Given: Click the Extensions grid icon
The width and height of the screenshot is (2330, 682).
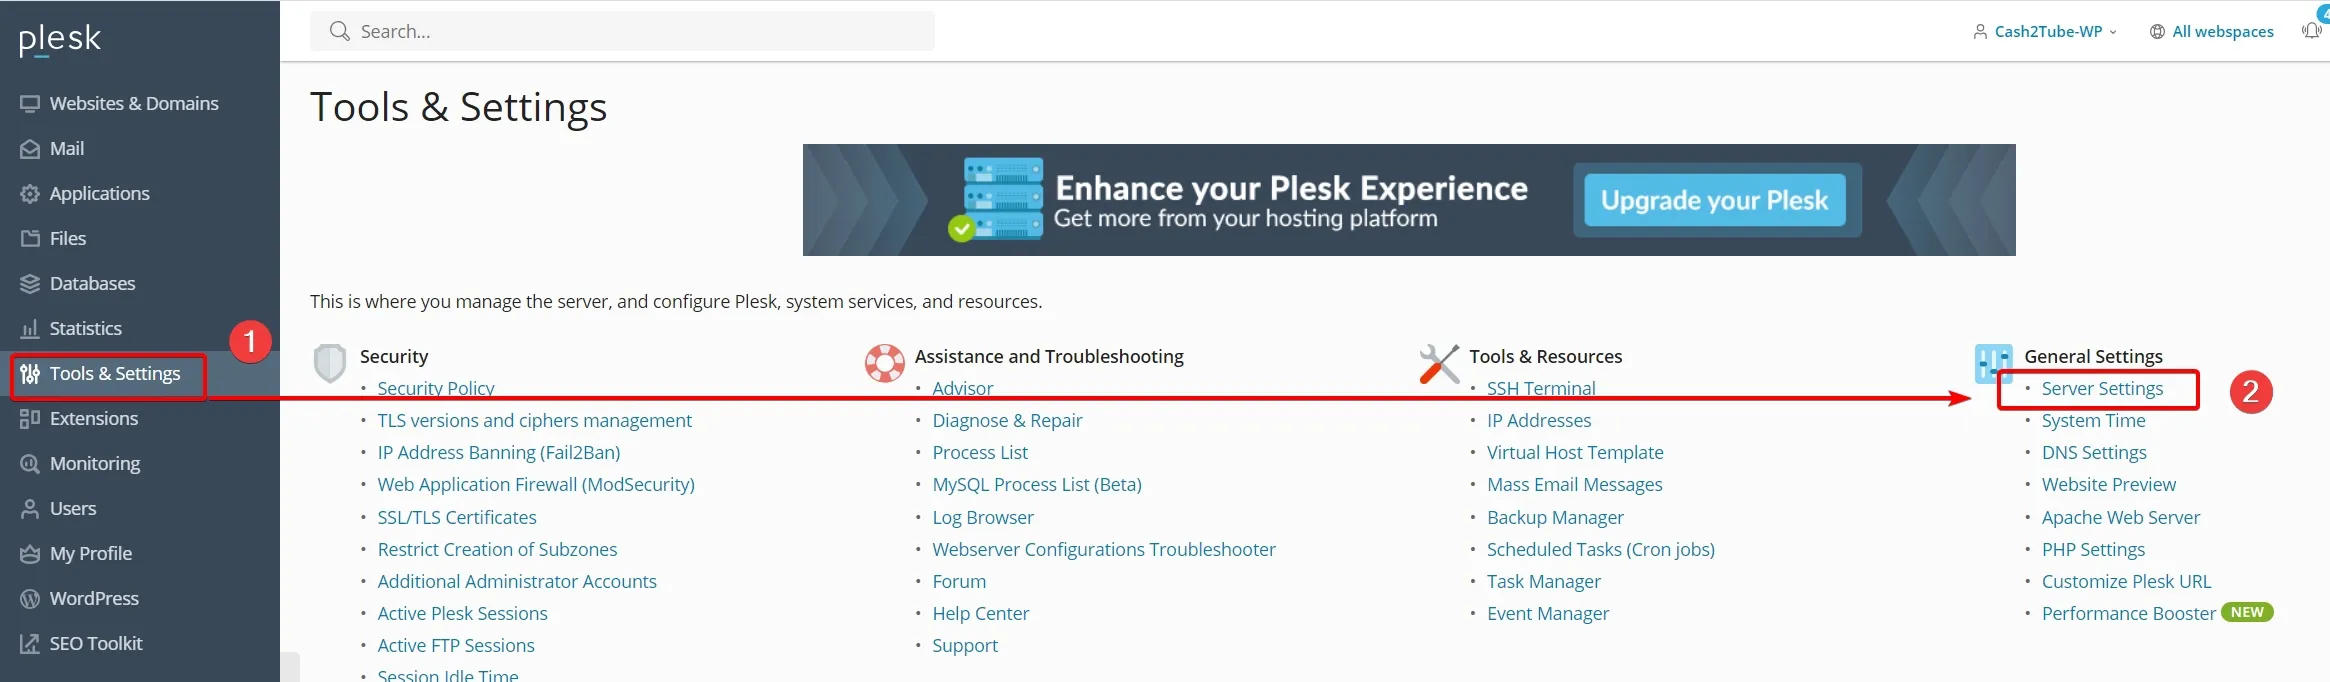Looking at the screenshot, I should pyautogui.click(x=30, y=419).
